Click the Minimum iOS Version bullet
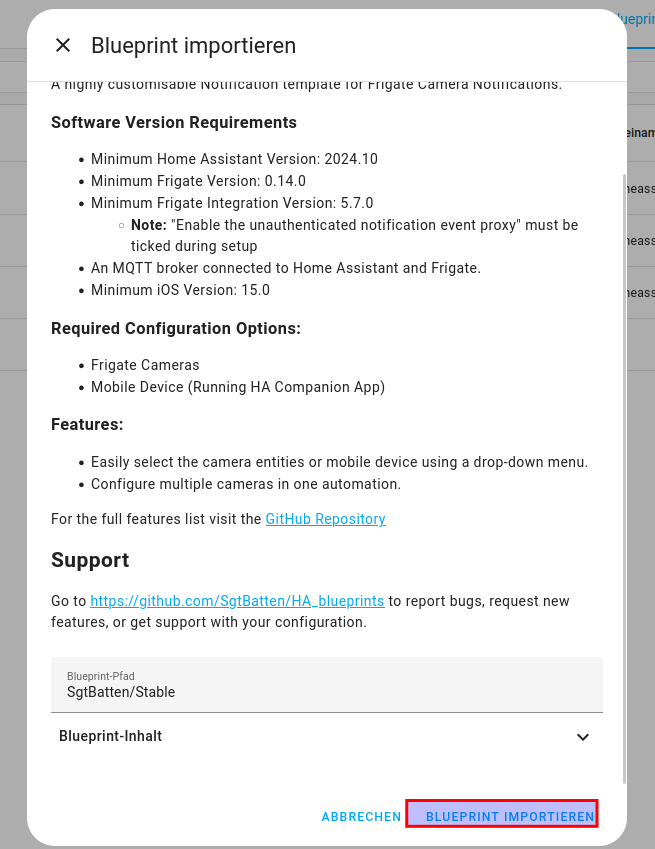This screenshot has width=655, height=849. tap(180, 290)
